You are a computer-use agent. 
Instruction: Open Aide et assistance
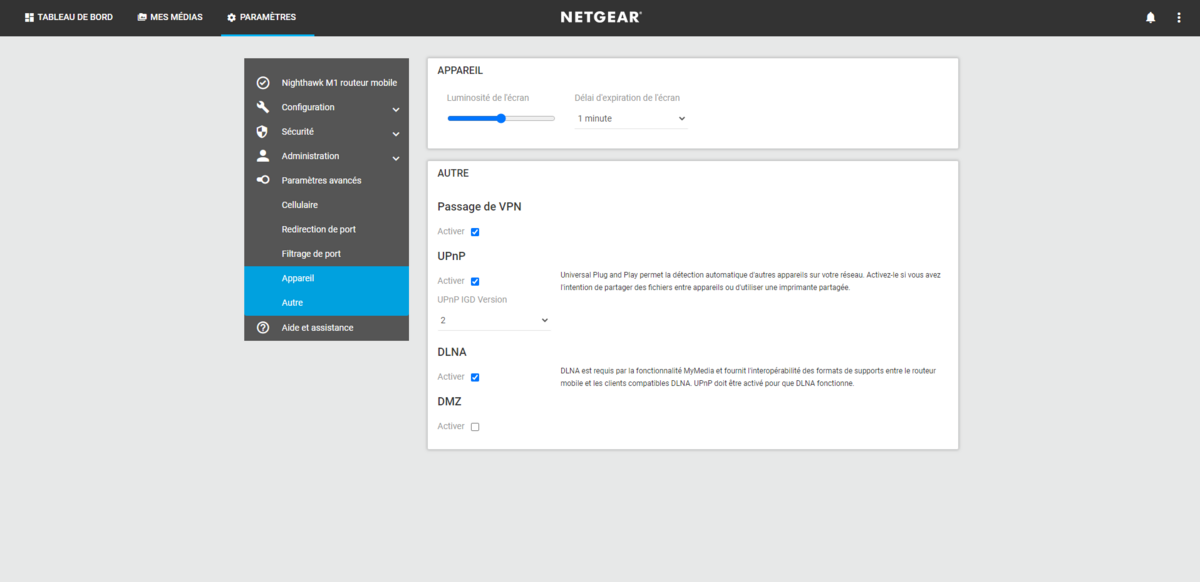point(326,328)
